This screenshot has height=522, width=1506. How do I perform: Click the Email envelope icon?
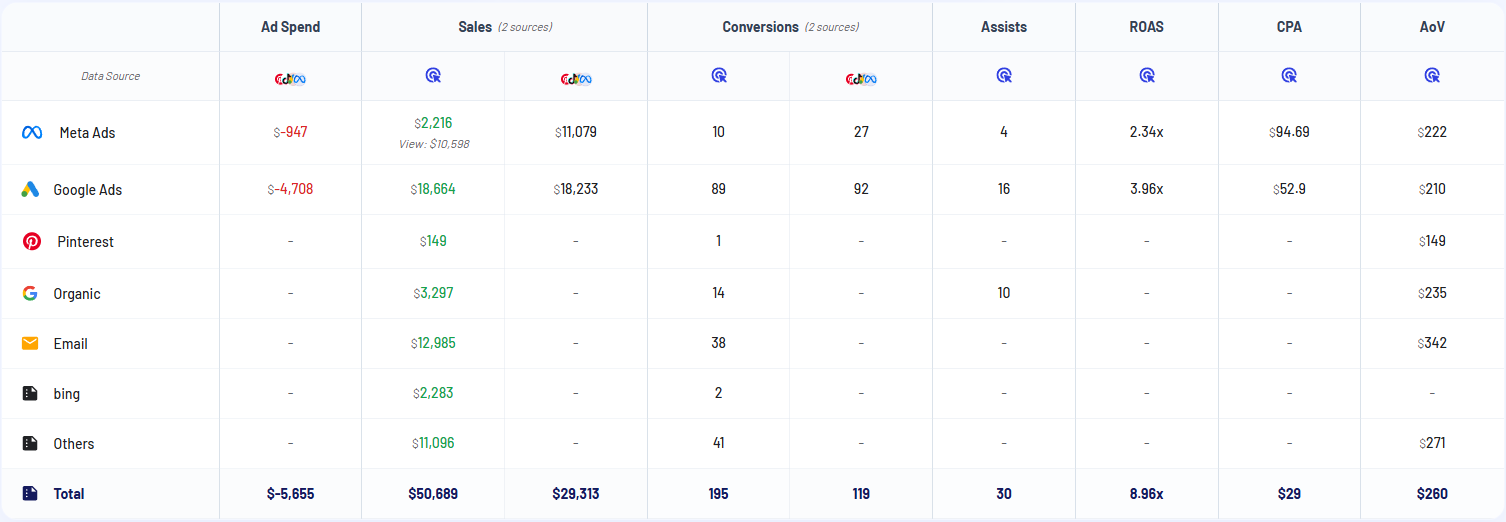pos(31,343)
